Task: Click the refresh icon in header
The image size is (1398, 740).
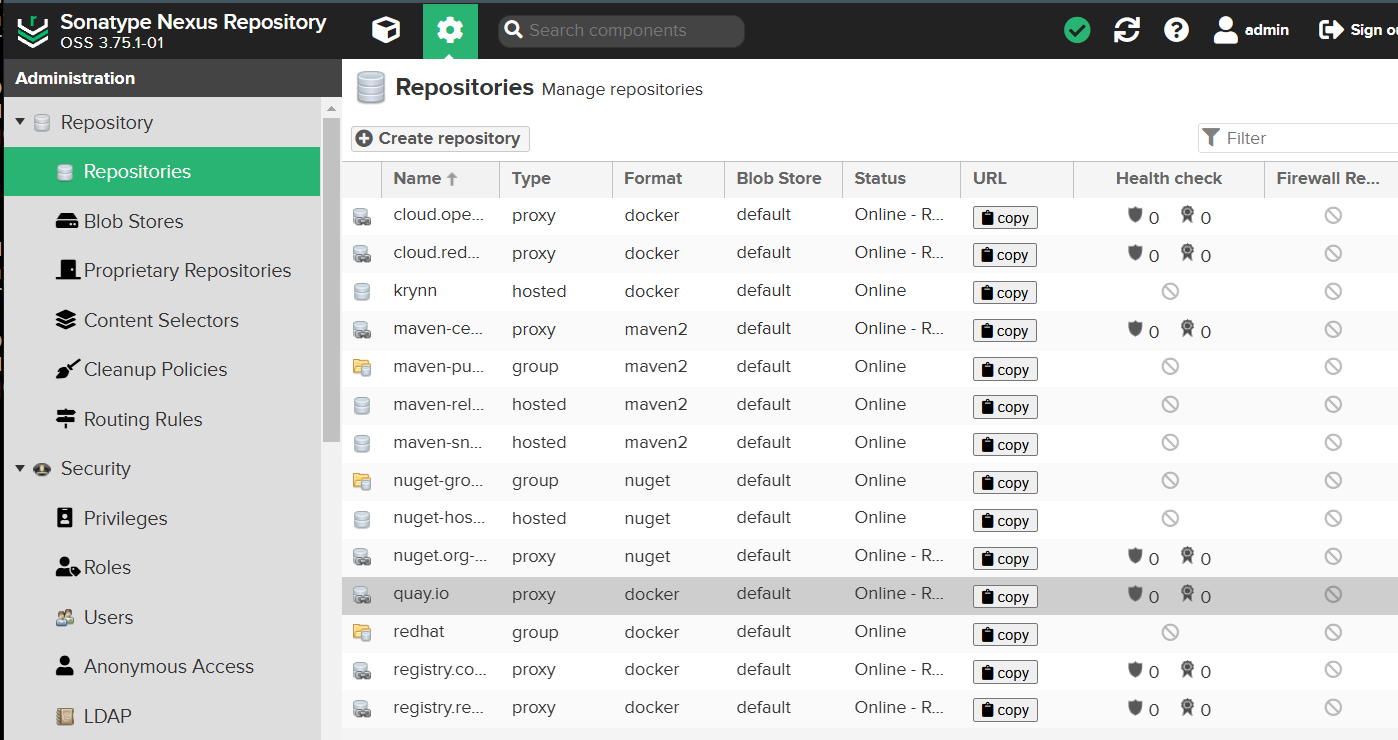Action: click(1127, 31)
